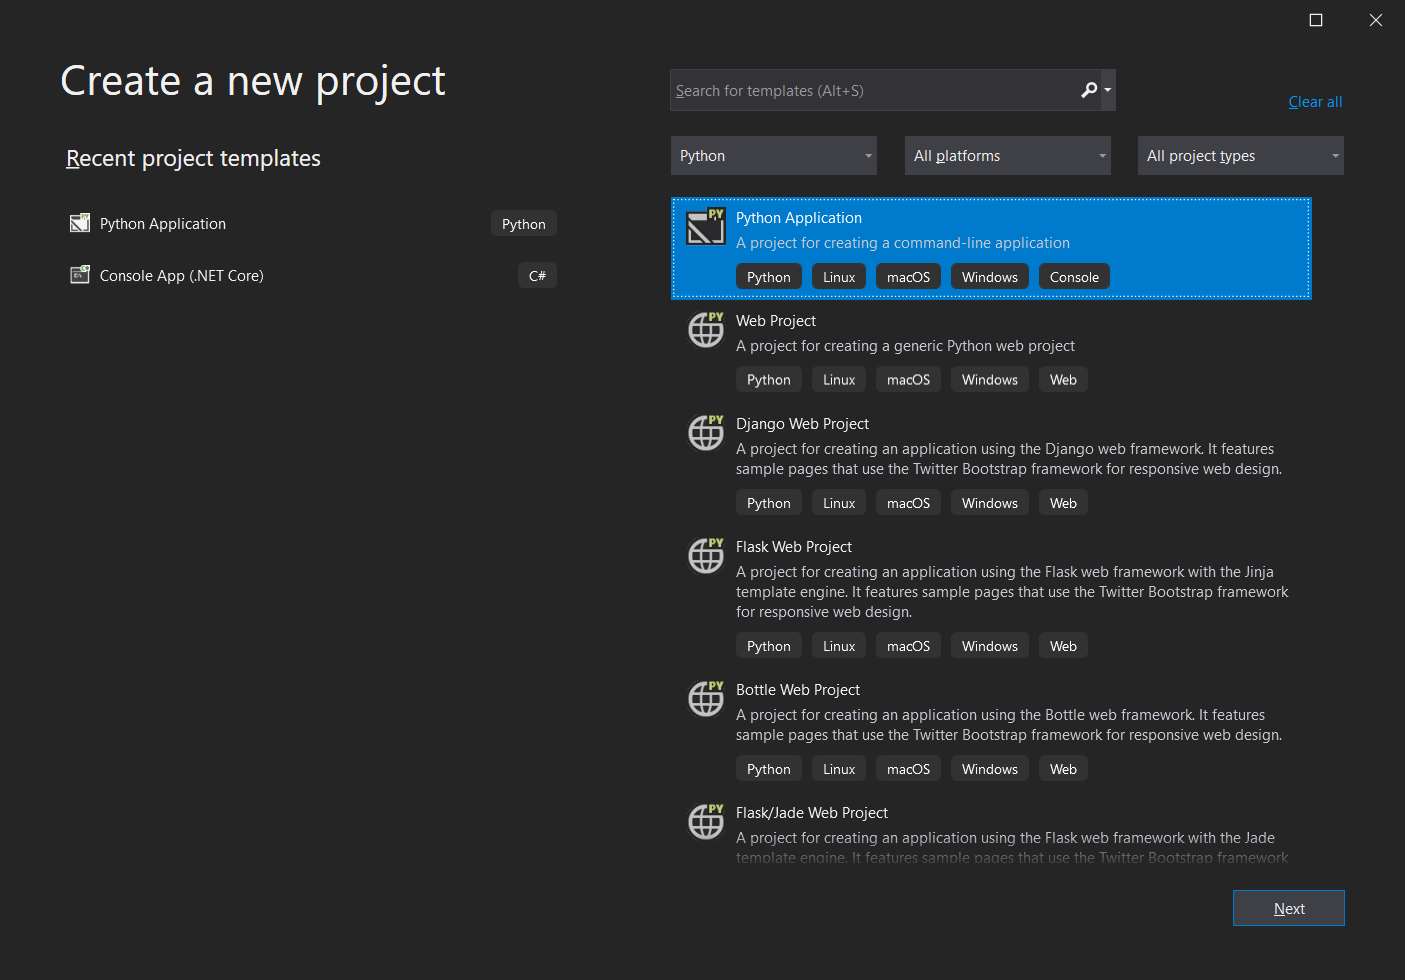1405x980 pixels.
Task: Click recent Console App (.NET Core) icon
Action: click(80, 275)
